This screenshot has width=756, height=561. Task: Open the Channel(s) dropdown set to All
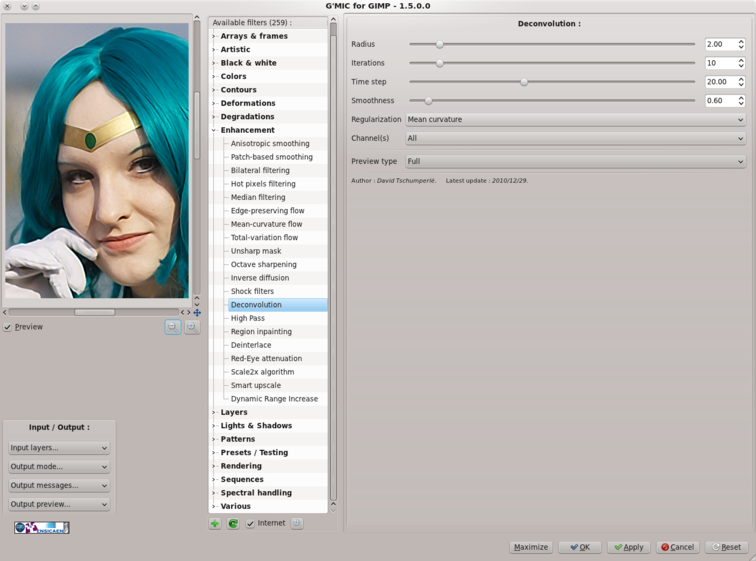[x=575, y=138]
